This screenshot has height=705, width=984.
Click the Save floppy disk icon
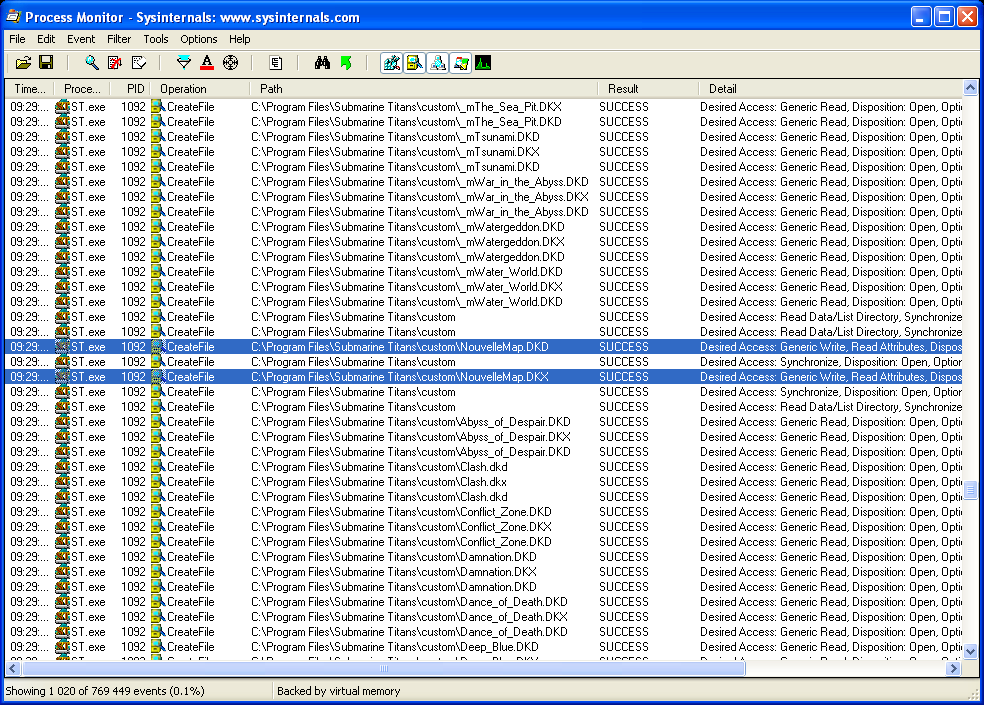(x=46, y=63)
